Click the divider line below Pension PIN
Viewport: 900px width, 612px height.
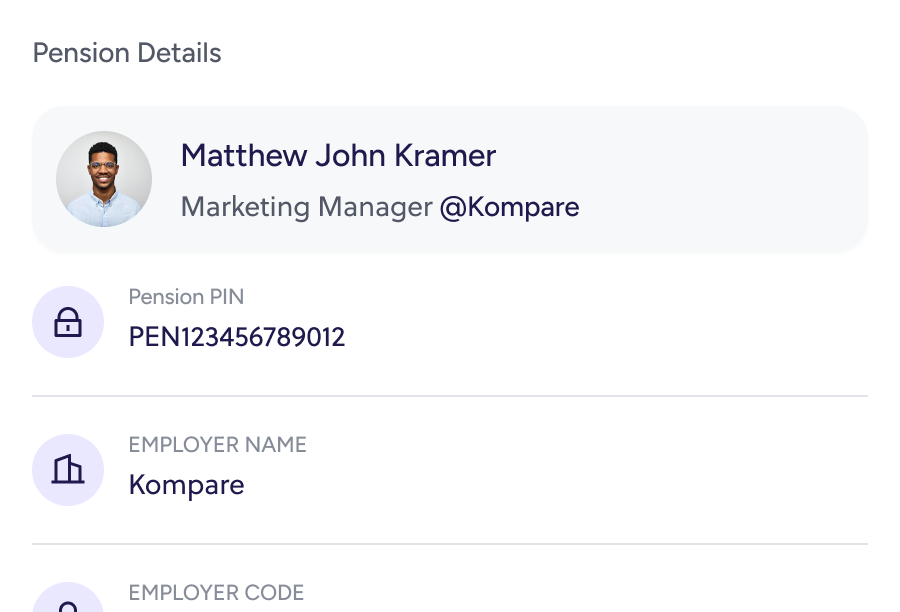pos(450,396)
